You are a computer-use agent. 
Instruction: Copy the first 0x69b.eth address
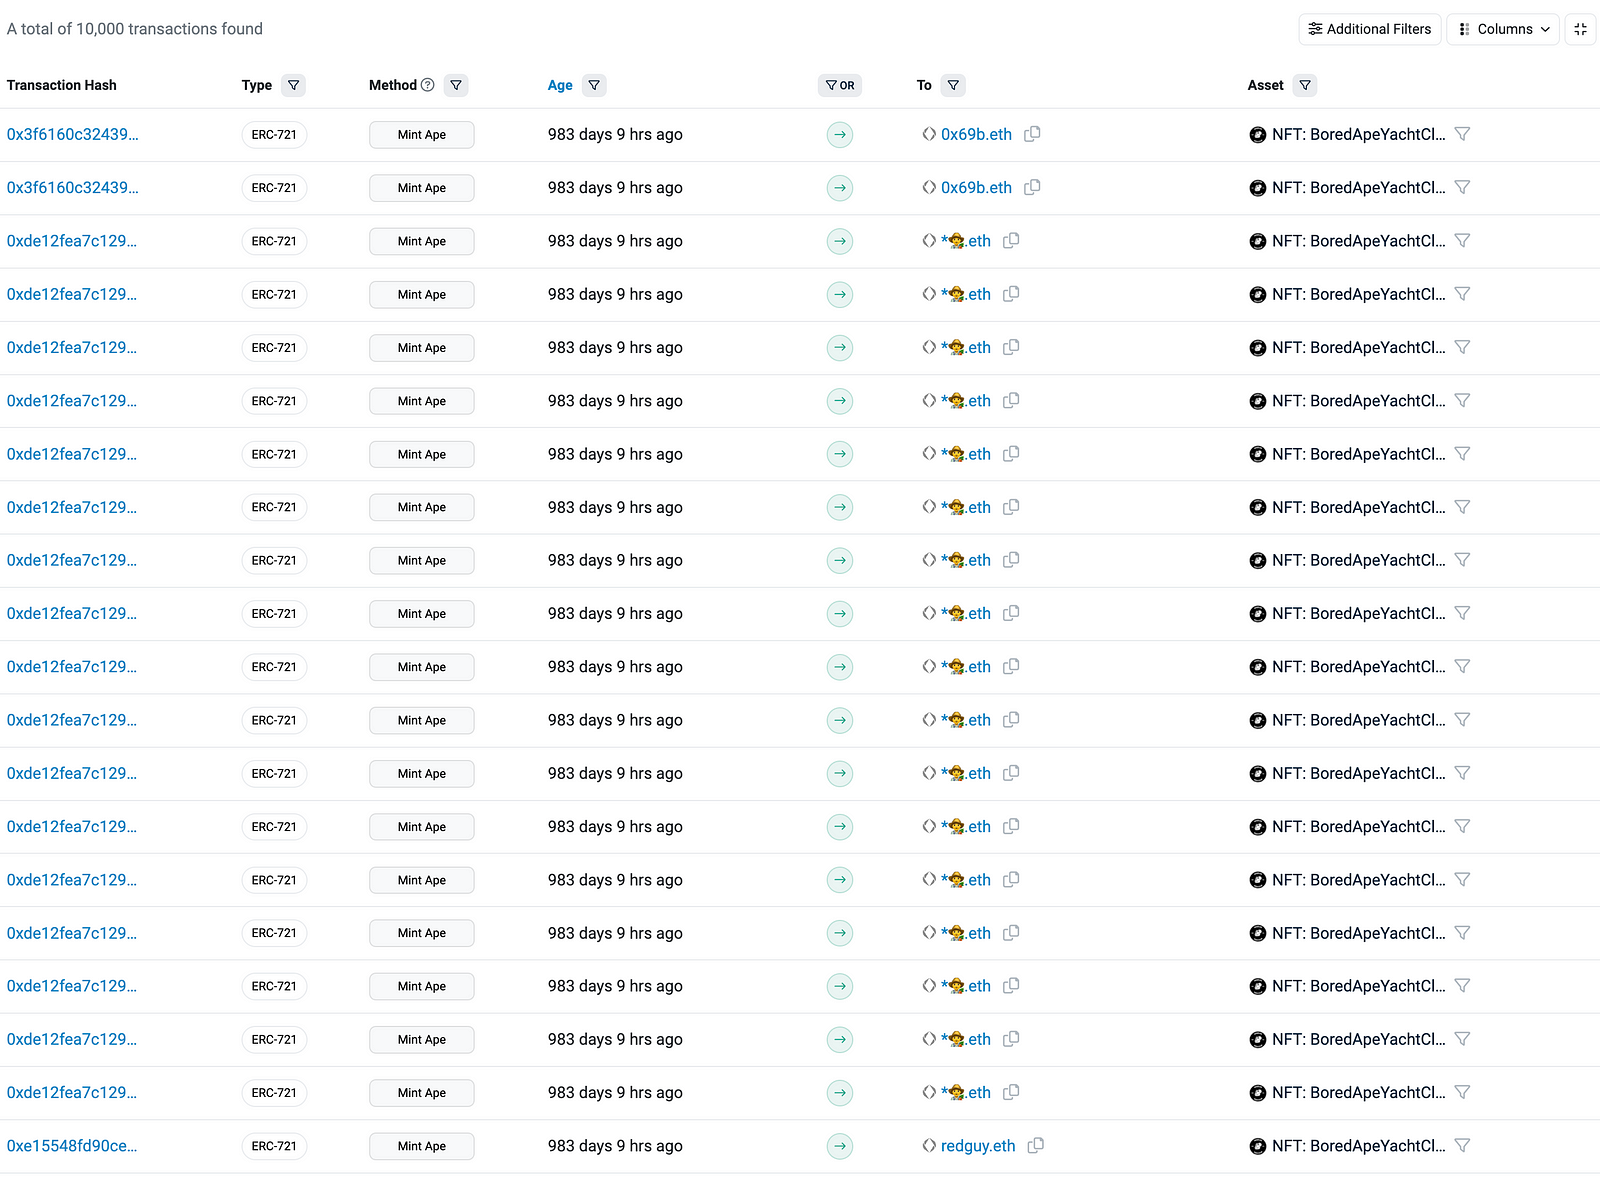tap(1033, 134)
